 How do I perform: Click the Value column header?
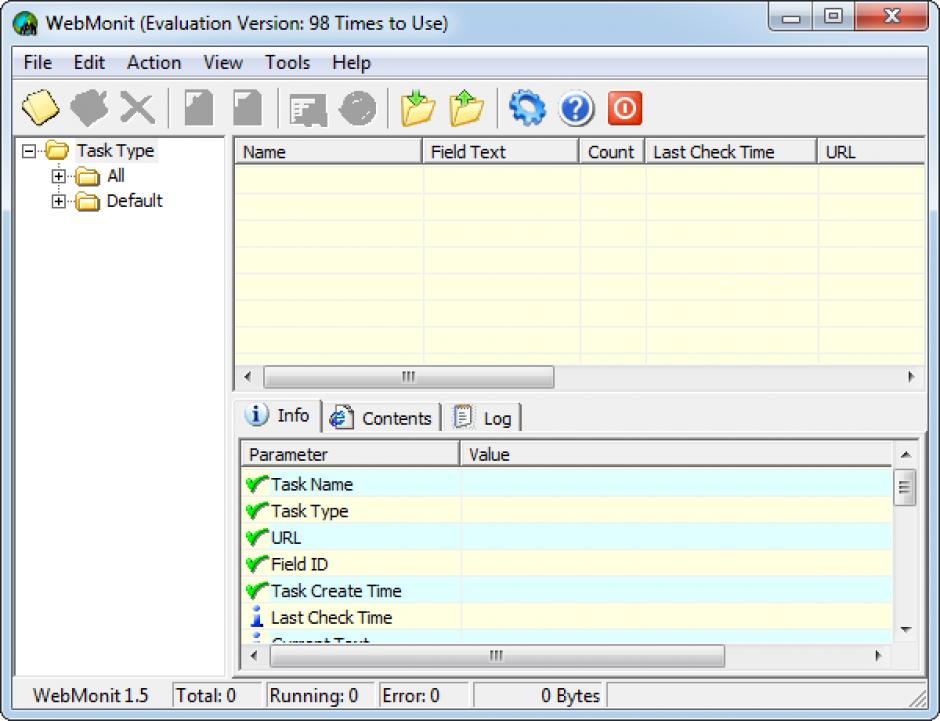676,454
